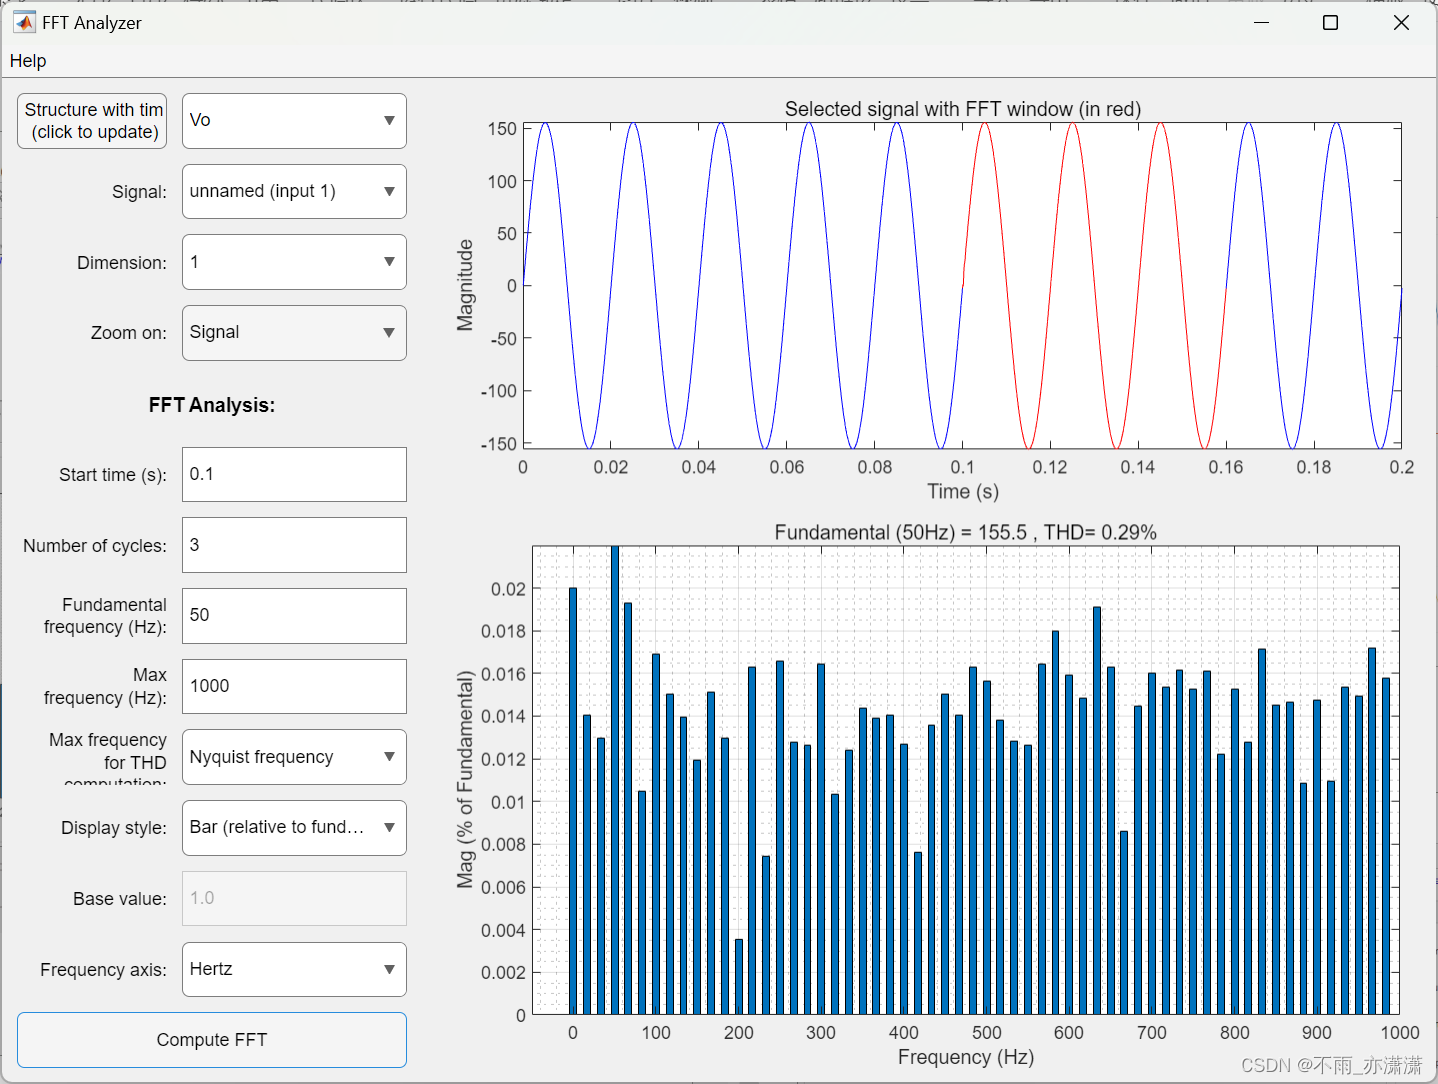
Task: Click the 'Mag (% of Fundamental)' axis label
Action: (465, 780)
